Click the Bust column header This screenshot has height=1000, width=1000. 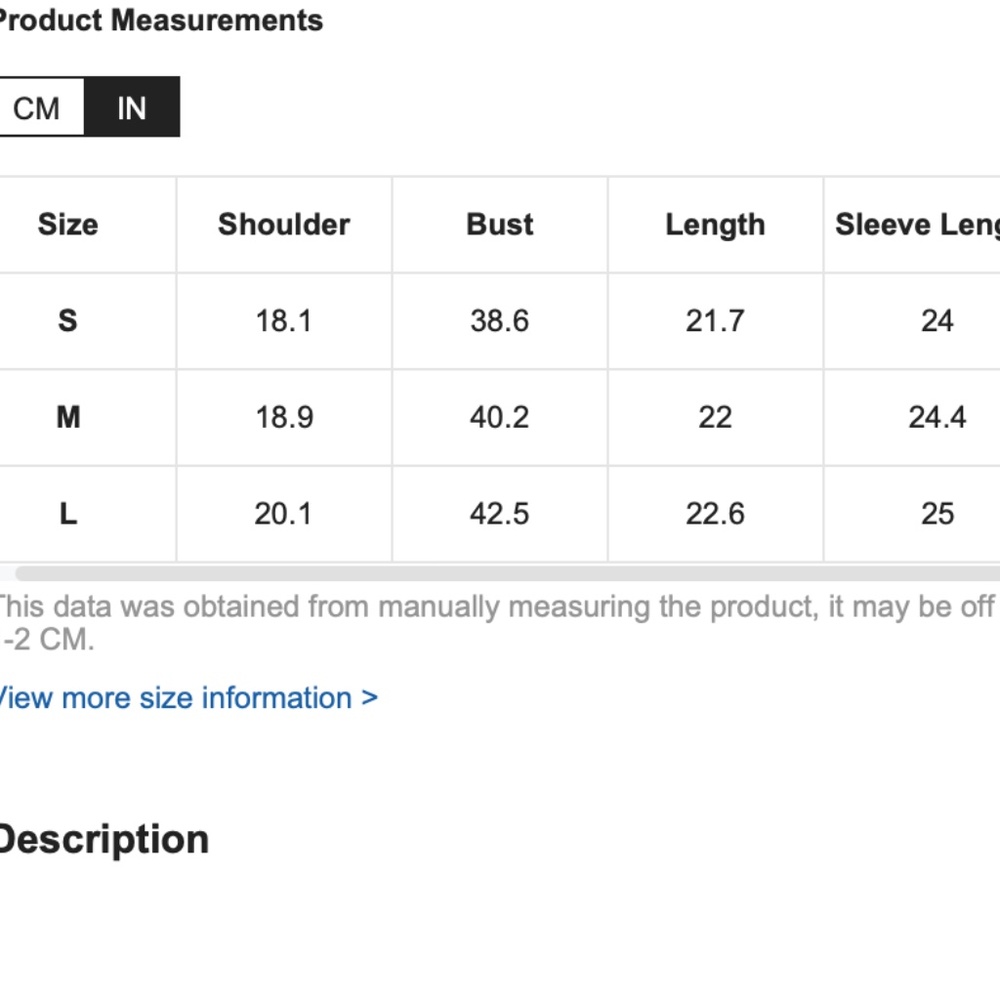(500, 224)
